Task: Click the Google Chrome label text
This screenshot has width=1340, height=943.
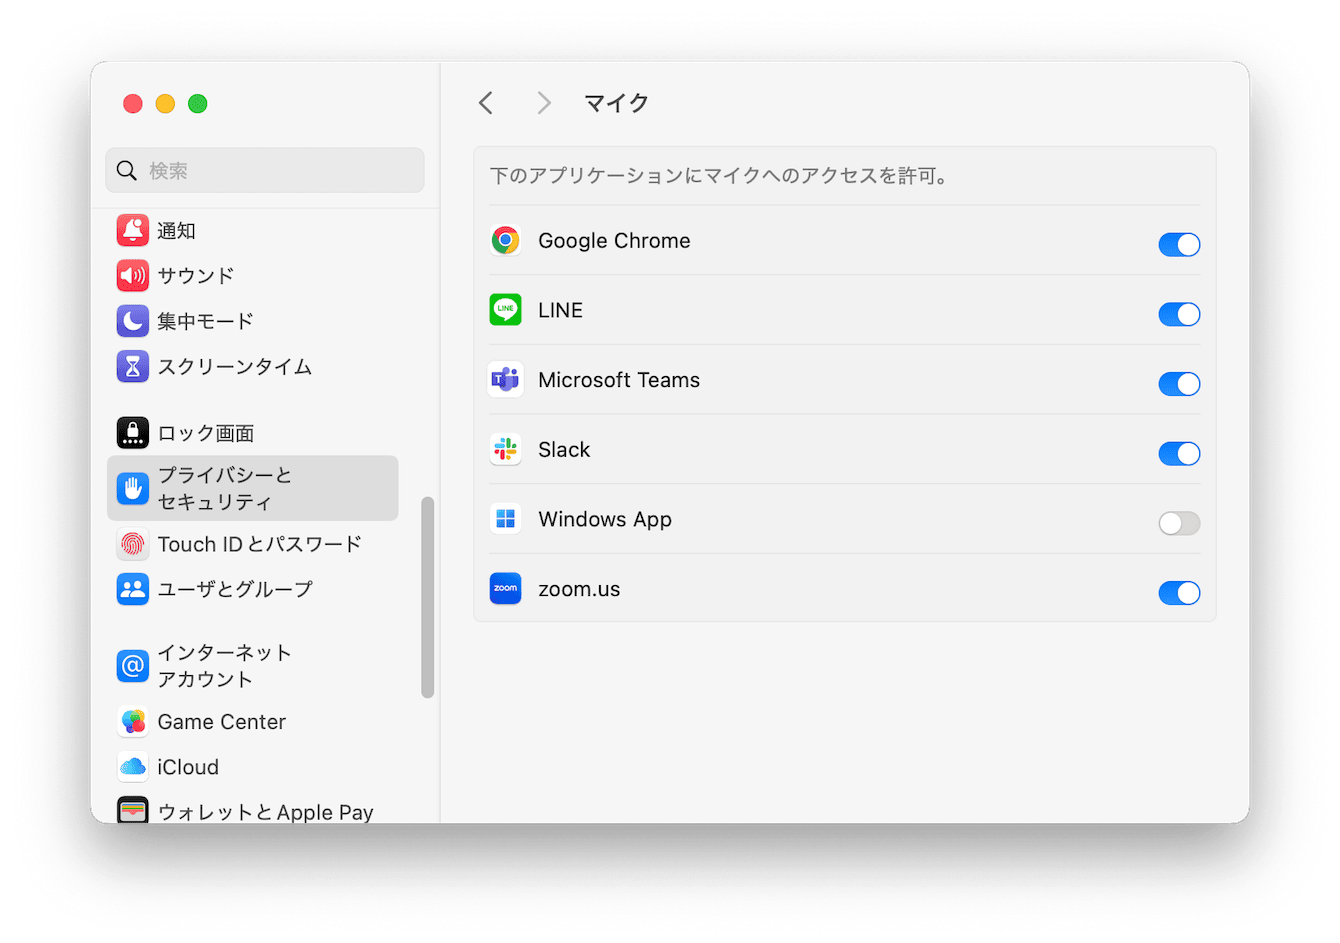Action: [614, 241]
